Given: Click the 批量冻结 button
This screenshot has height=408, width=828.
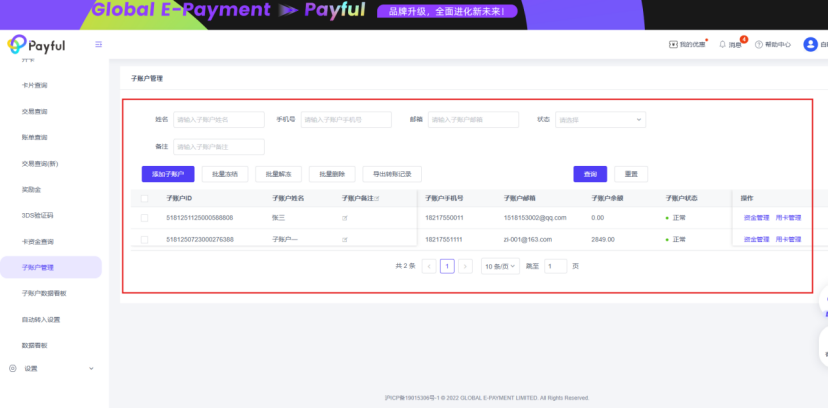Looking at the screenshot, I should (225, 174).
